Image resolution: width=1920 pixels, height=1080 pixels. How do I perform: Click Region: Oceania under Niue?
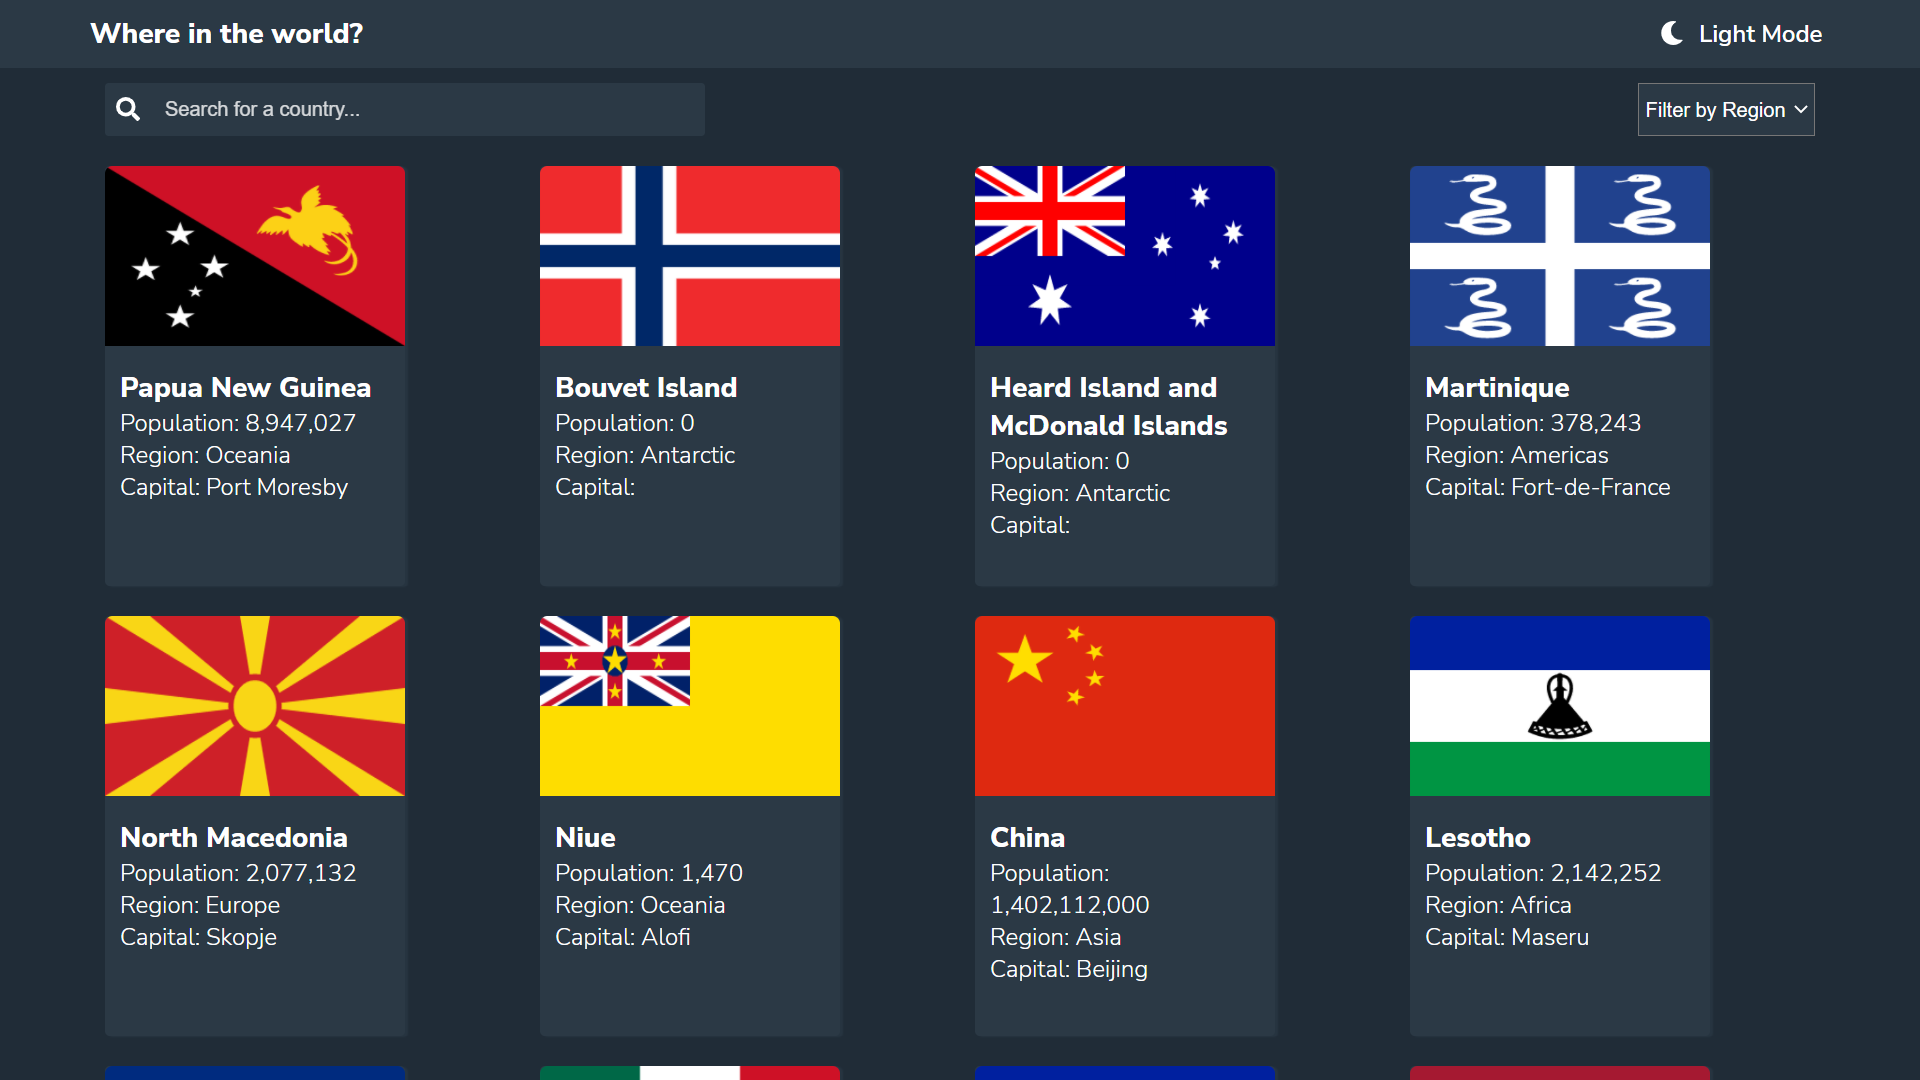pyautogui.click(x=640, y=905)
